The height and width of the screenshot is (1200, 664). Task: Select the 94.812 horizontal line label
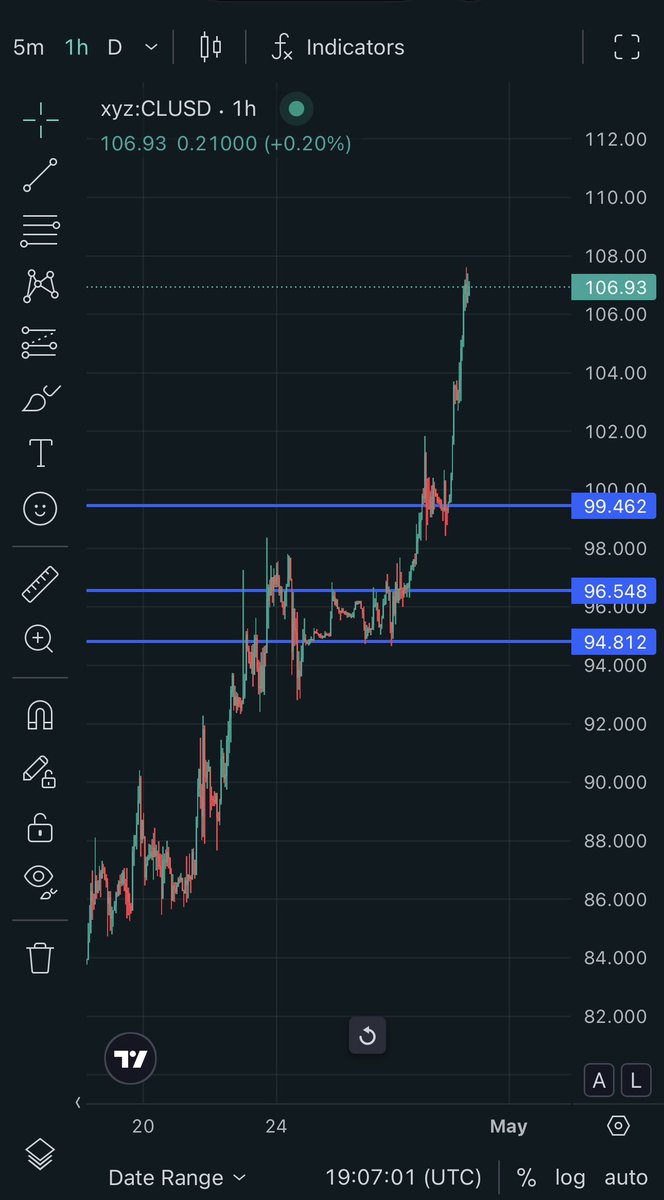point(614,642)
